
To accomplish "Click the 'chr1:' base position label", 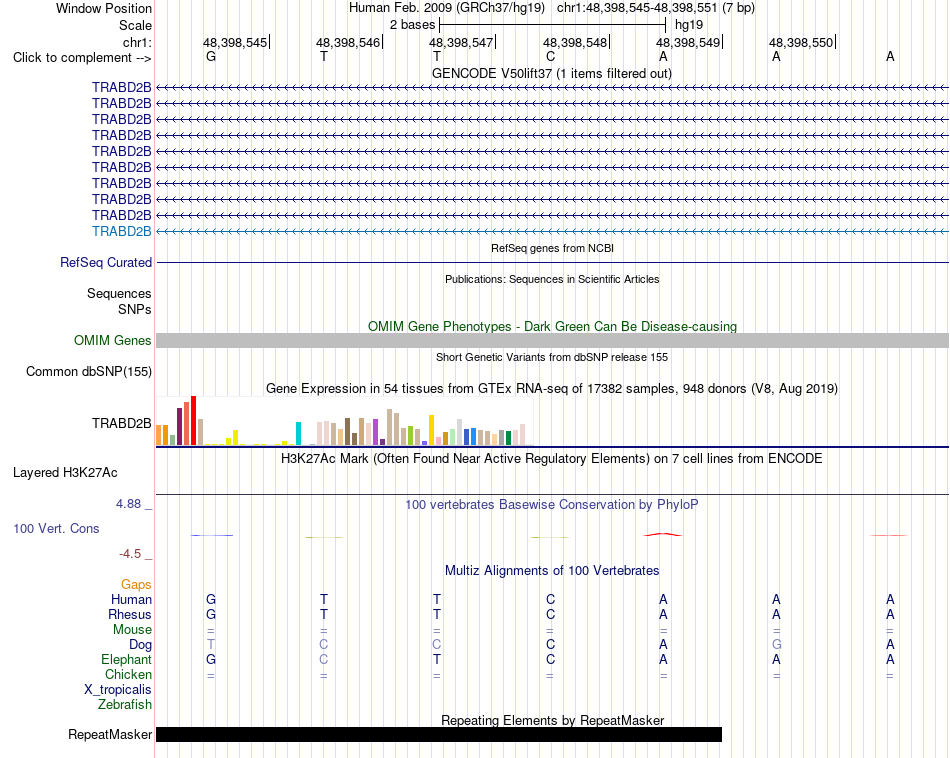I will (x=137, y=42).
